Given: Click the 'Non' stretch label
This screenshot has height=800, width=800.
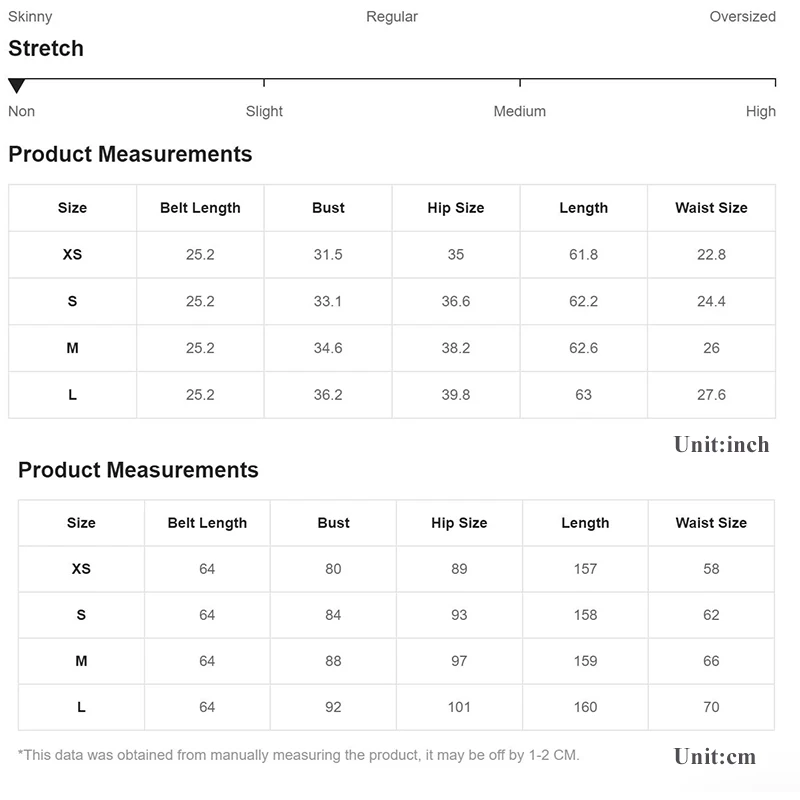Looking at the screenshot, I should [22, 111].
